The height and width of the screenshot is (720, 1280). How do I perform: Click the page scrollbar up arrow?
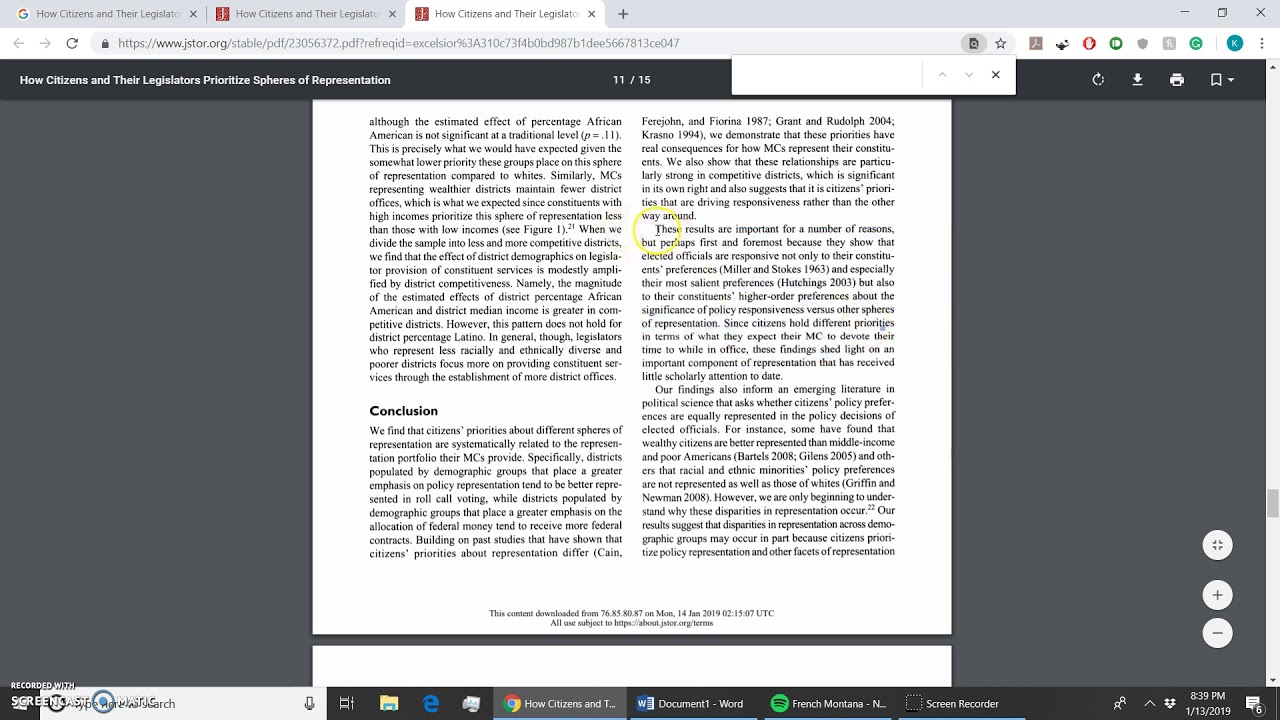click(x=1272, y=65)
